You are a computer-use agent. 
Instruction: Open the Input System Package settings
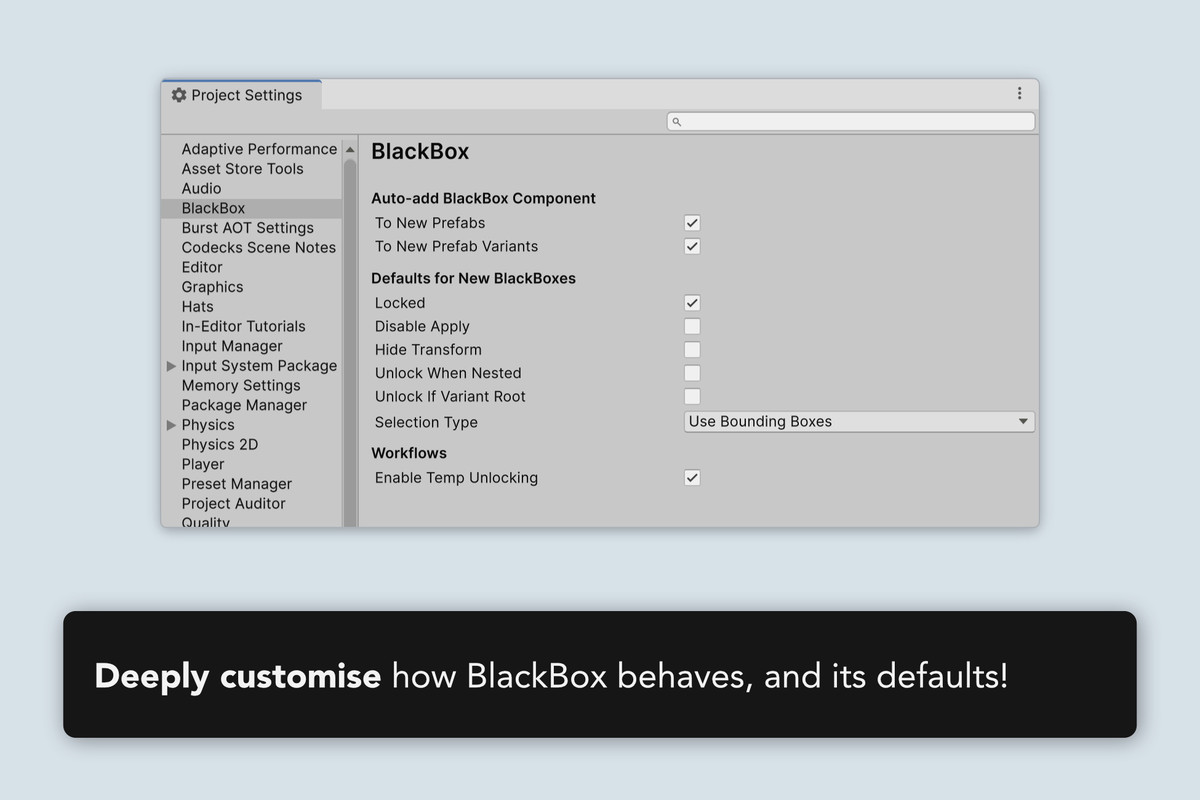(259, 366)
